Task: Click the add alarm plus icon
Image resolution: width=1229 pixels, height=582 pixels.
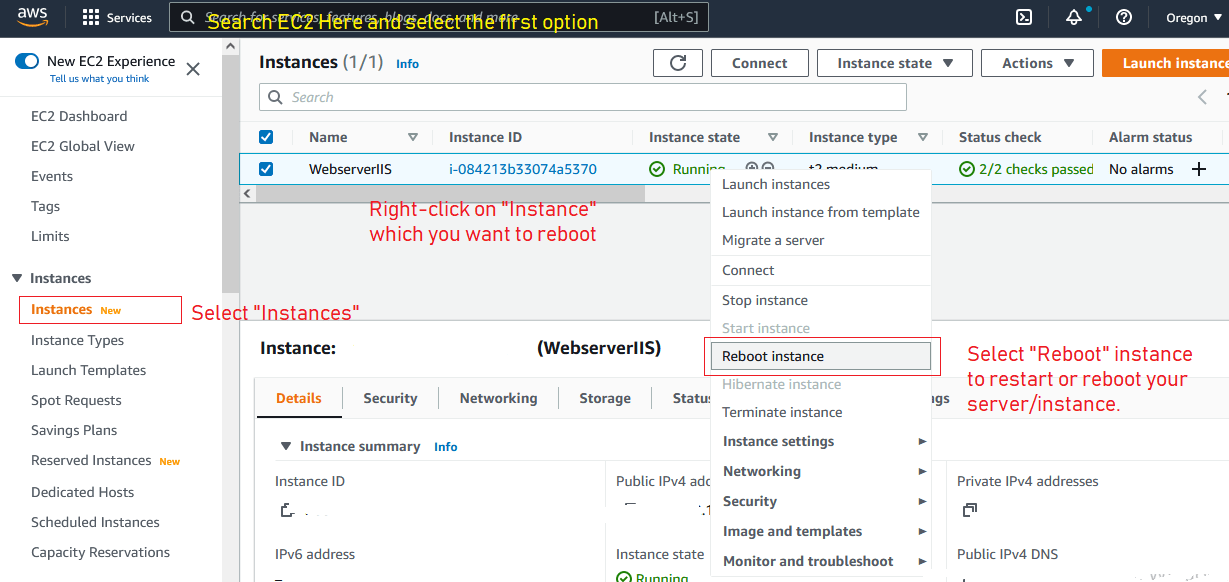Action: pos(1199,169)
